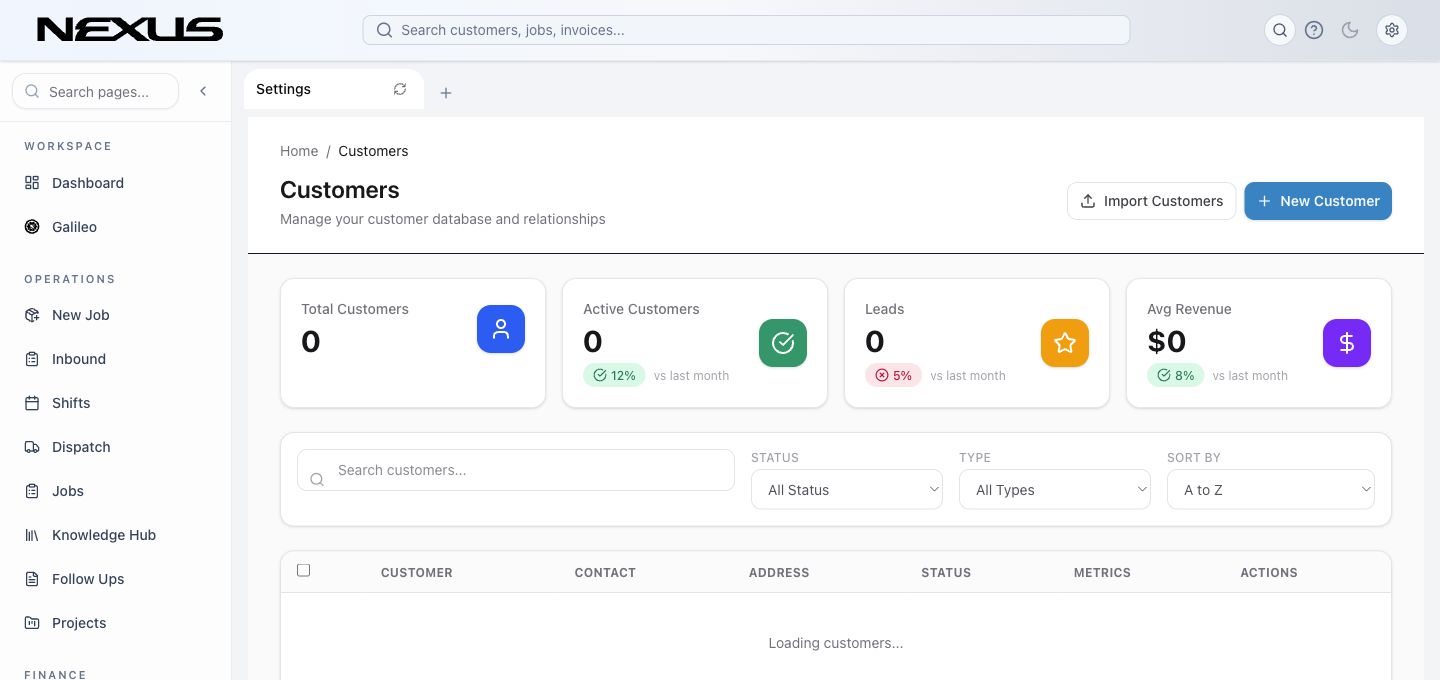Click the Nexus logo

(130, 30)
